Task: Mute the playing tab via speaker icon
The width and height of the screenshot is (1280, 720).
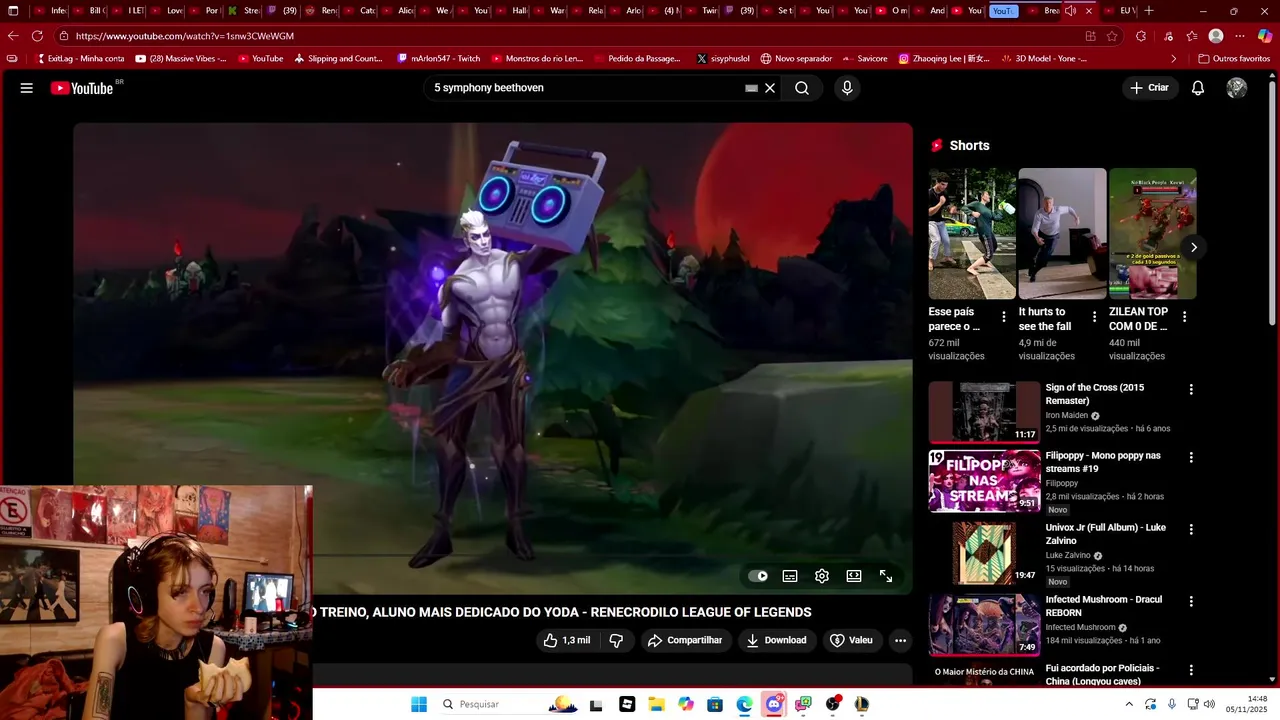Action: (x=1070, y=11)
